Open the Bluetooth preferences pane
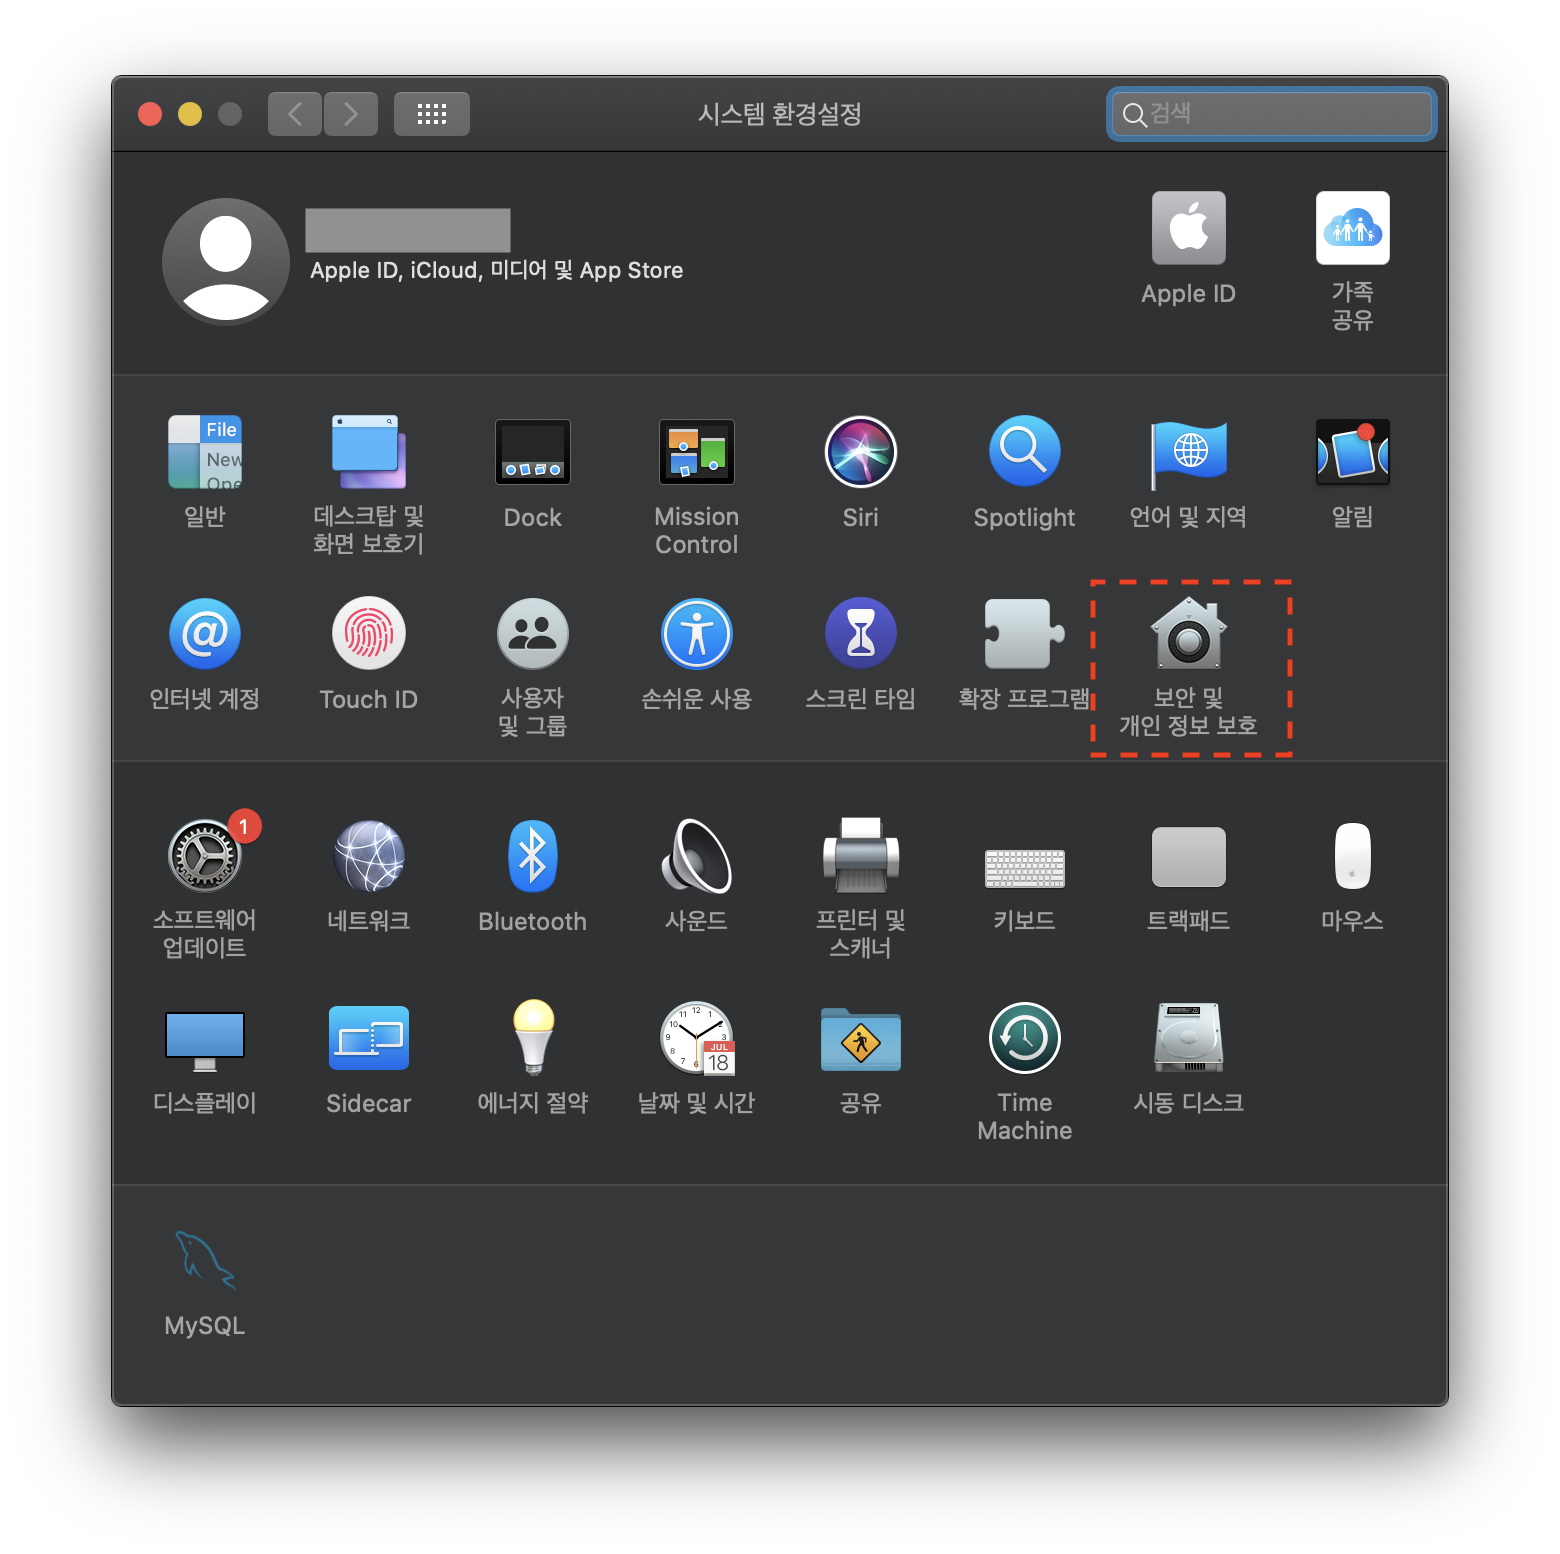 tap(533, 856)
